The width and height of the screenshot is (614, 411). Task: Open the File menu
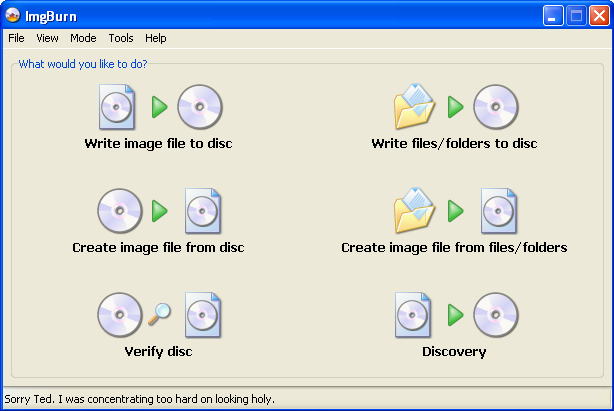[x=16, y=38]
